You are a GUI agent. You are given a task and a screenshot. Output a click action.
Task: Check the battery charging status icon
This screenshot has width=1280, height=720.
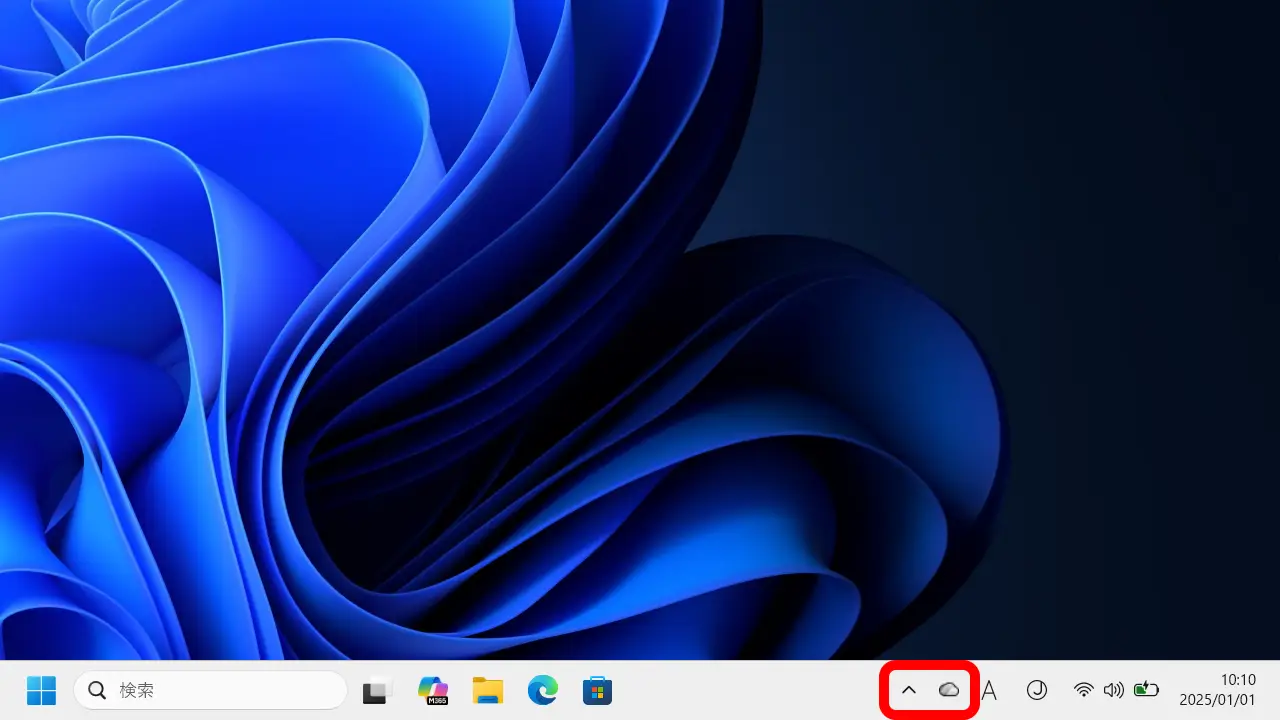click(x=1146, y=690)
